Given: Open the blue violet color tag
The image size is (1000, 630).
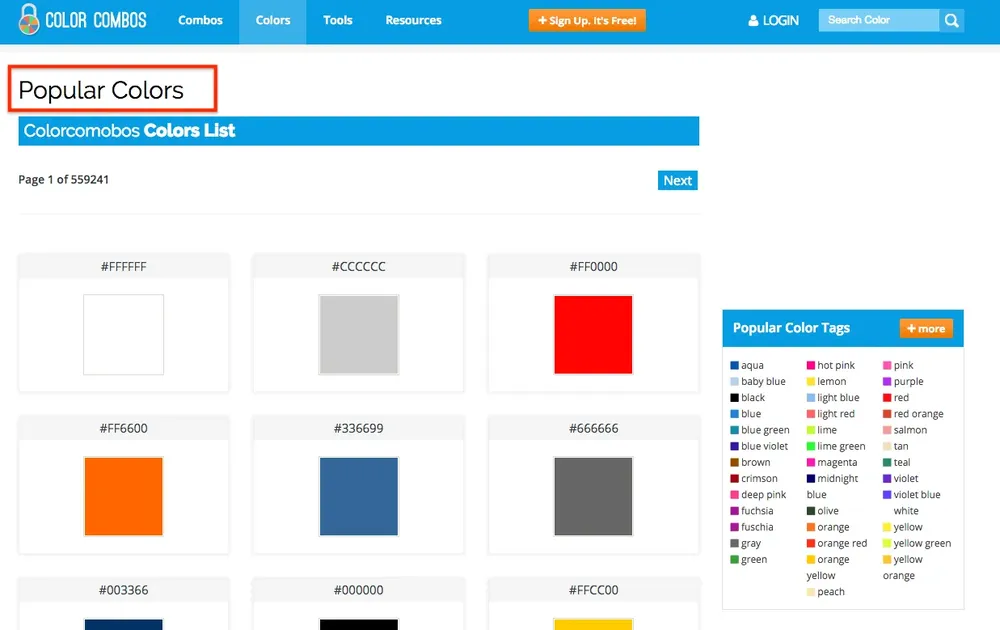Looking at the screenshot, I should (x=764, y=446).
